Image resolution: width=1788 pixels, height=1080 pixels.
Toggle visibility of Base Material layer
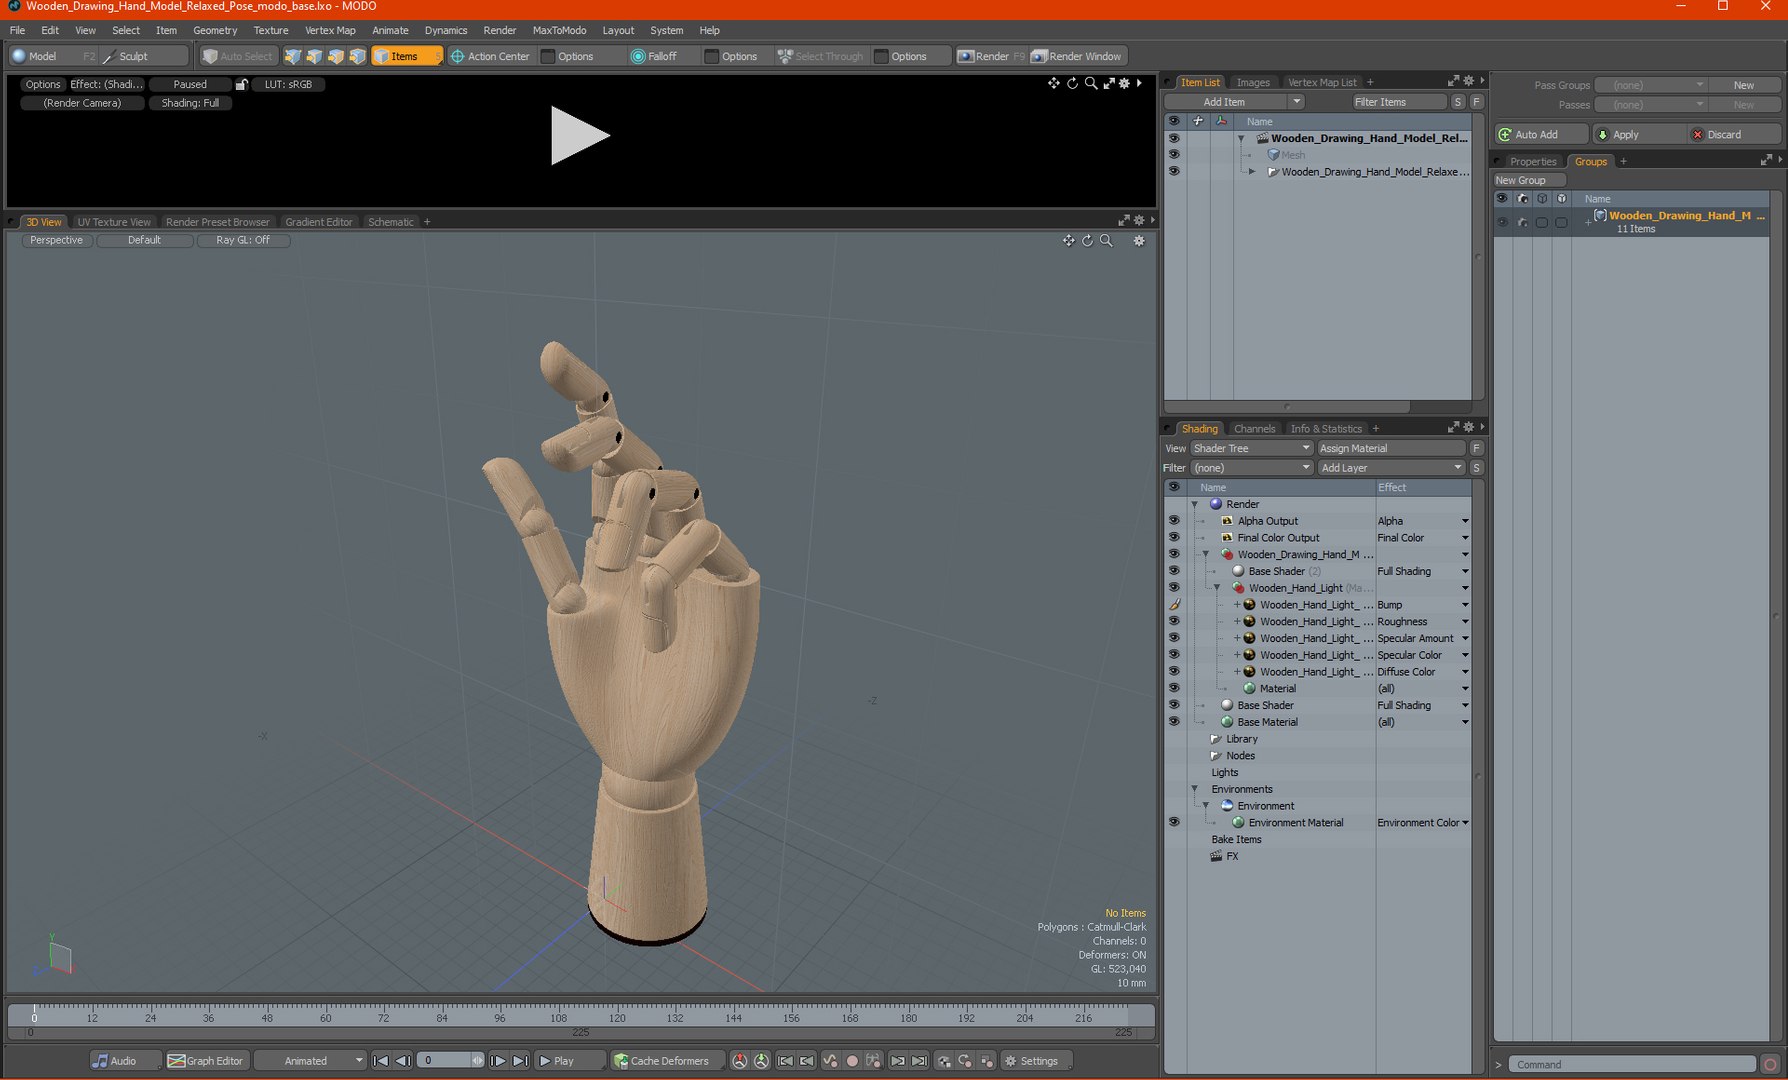(1174, 722)
